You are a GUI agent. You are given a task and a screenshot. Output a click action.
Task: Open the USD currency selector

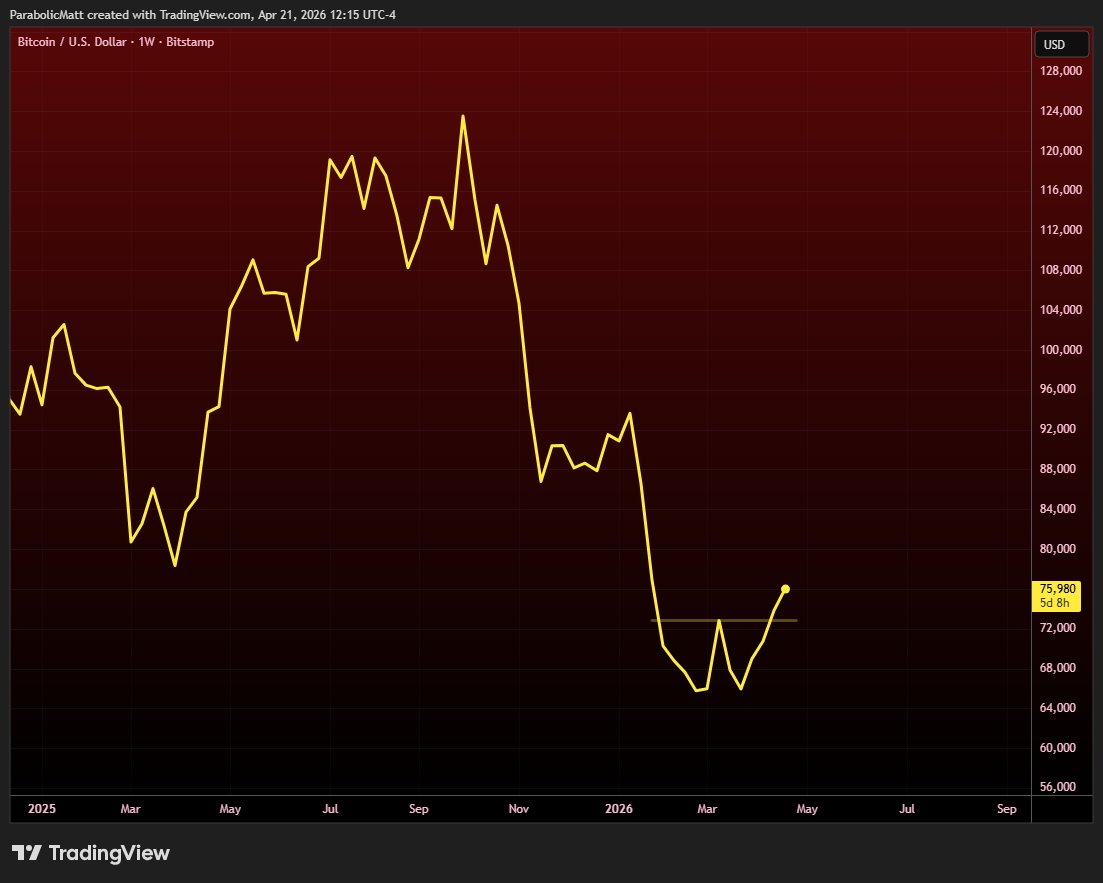pos(1054,45)
